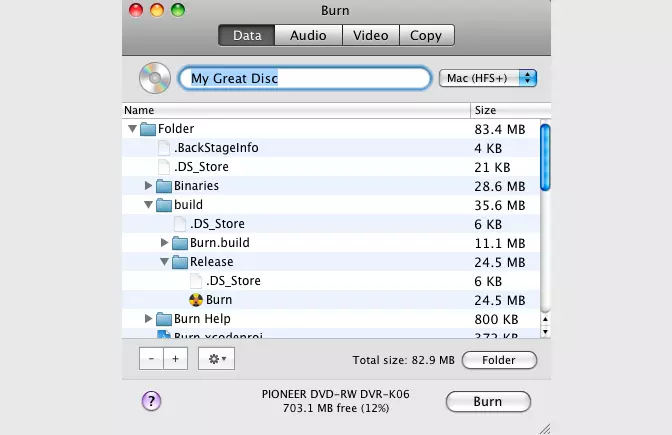Select the Burn.build row name
The width and height of the screenshot is (672, 435).
click(x=219, y=243)
